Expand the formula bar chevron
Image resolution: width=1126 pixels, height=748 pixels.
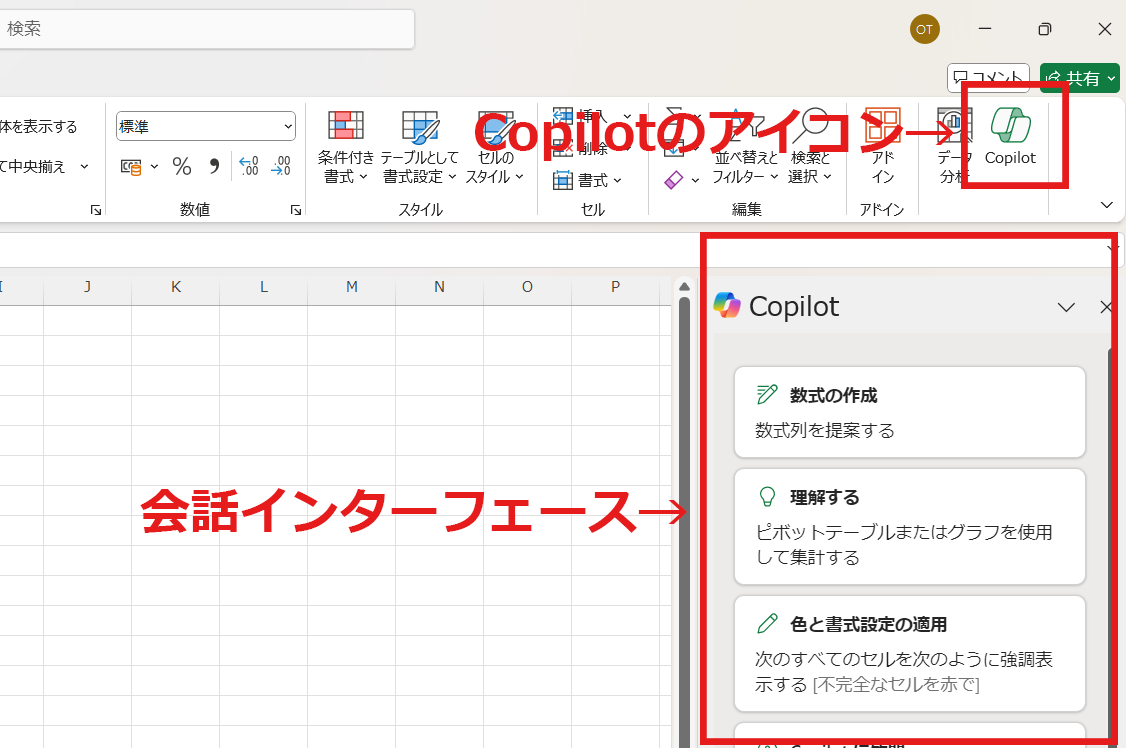point(1112,249)
